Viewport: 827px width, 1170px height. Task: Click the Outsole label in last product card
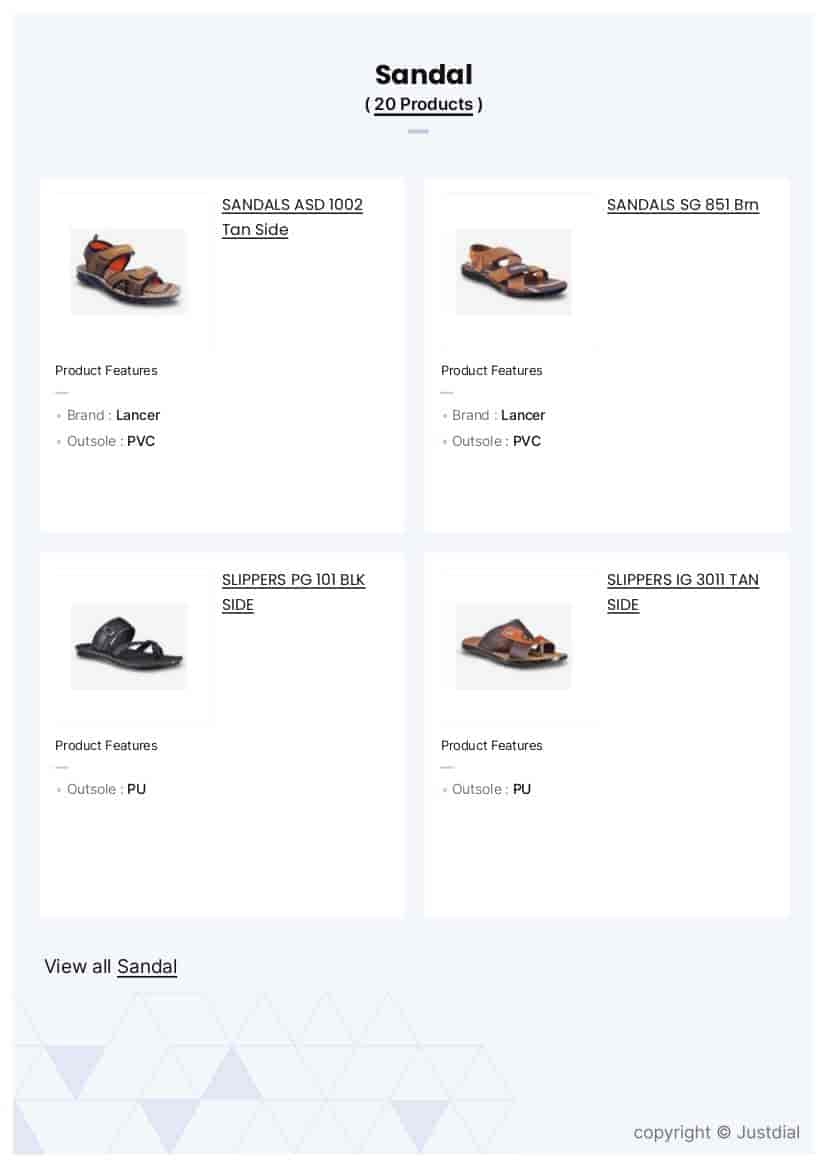[x=478, y=789]
